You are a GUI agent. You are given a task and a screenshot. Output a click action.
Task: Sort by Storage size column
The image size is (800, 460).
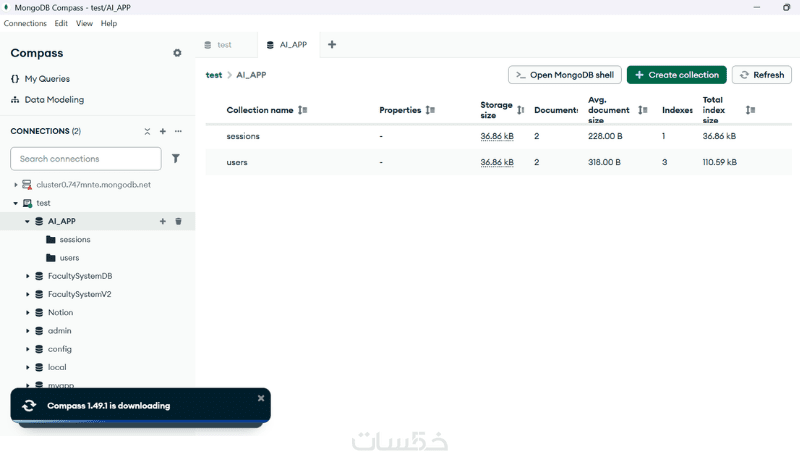520,110
